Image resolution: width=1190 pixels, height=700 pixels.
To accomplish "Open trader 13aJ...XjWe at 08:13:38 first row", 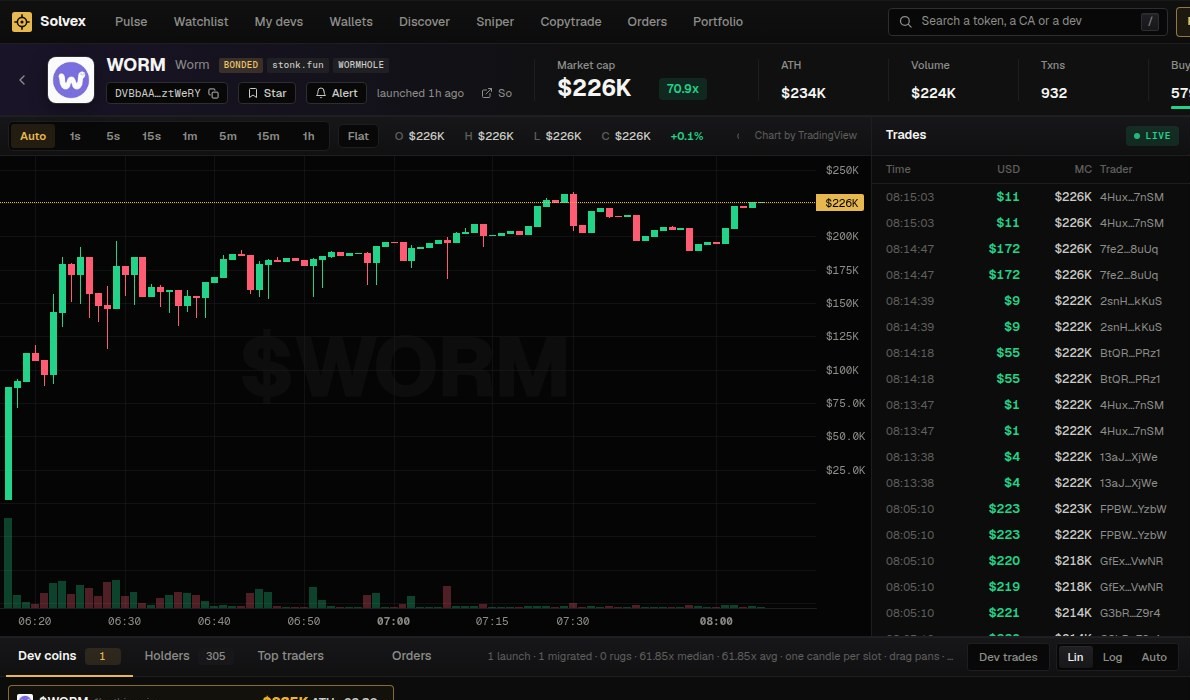I will 1129,457.
